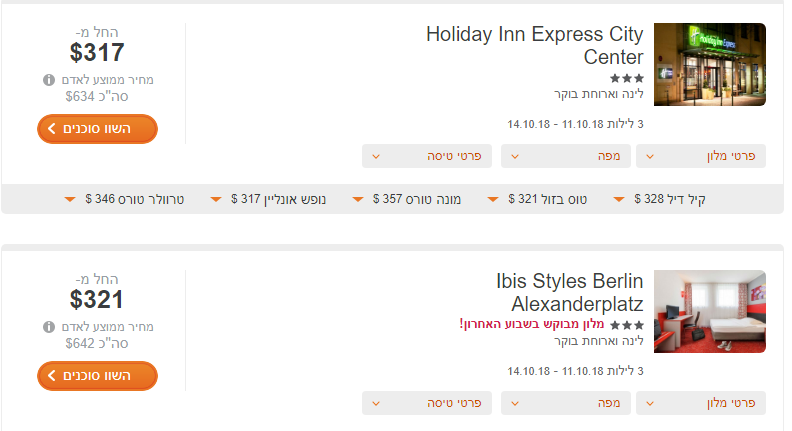The image size is (792, 431).
Task: Click three-star rating of Ibis Styles Berlin
Action: coord(627,325)
